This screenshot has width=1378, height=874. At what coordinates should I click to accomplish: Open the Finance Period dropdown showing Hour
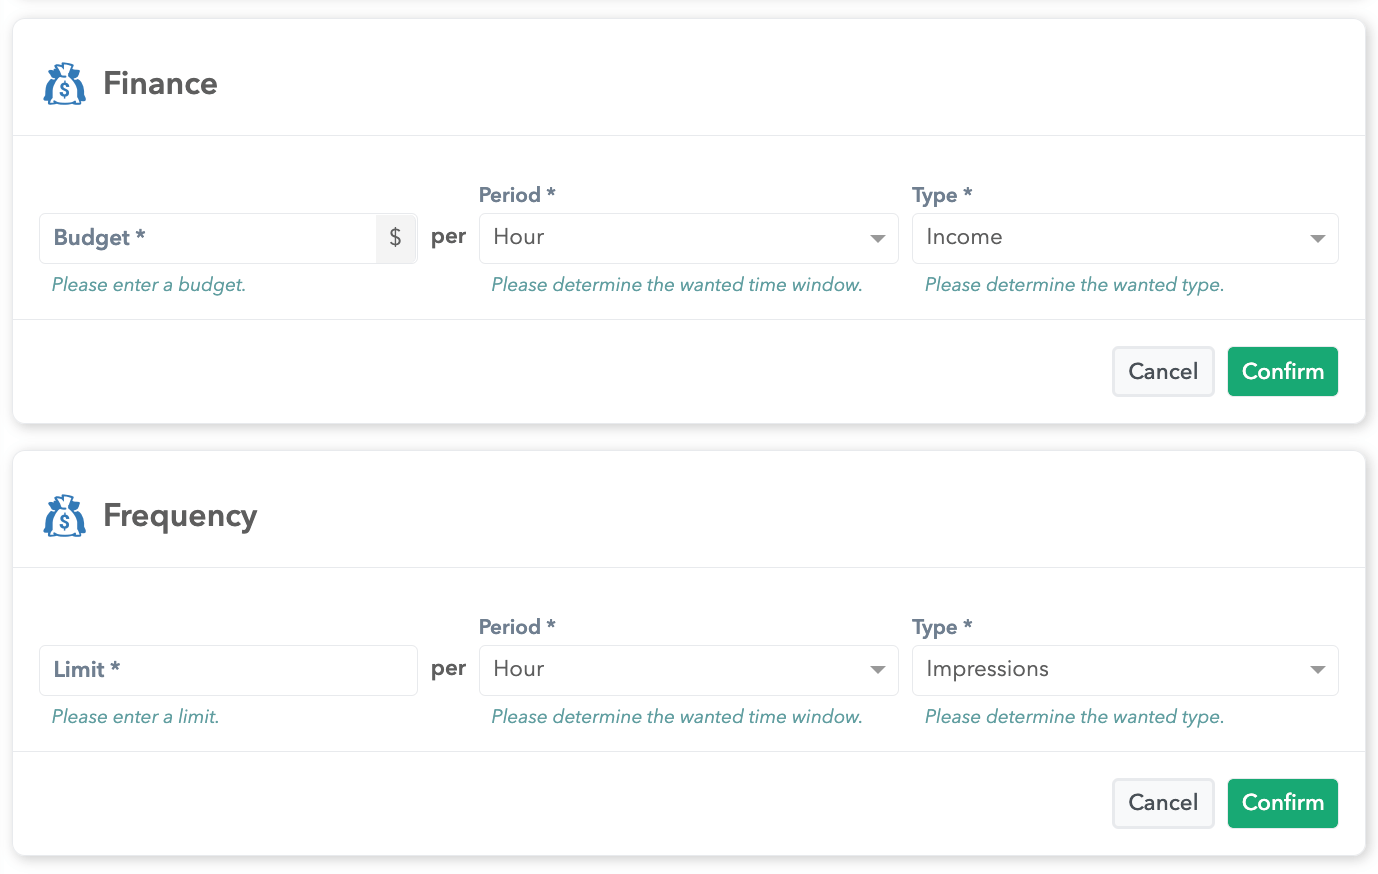688,238
